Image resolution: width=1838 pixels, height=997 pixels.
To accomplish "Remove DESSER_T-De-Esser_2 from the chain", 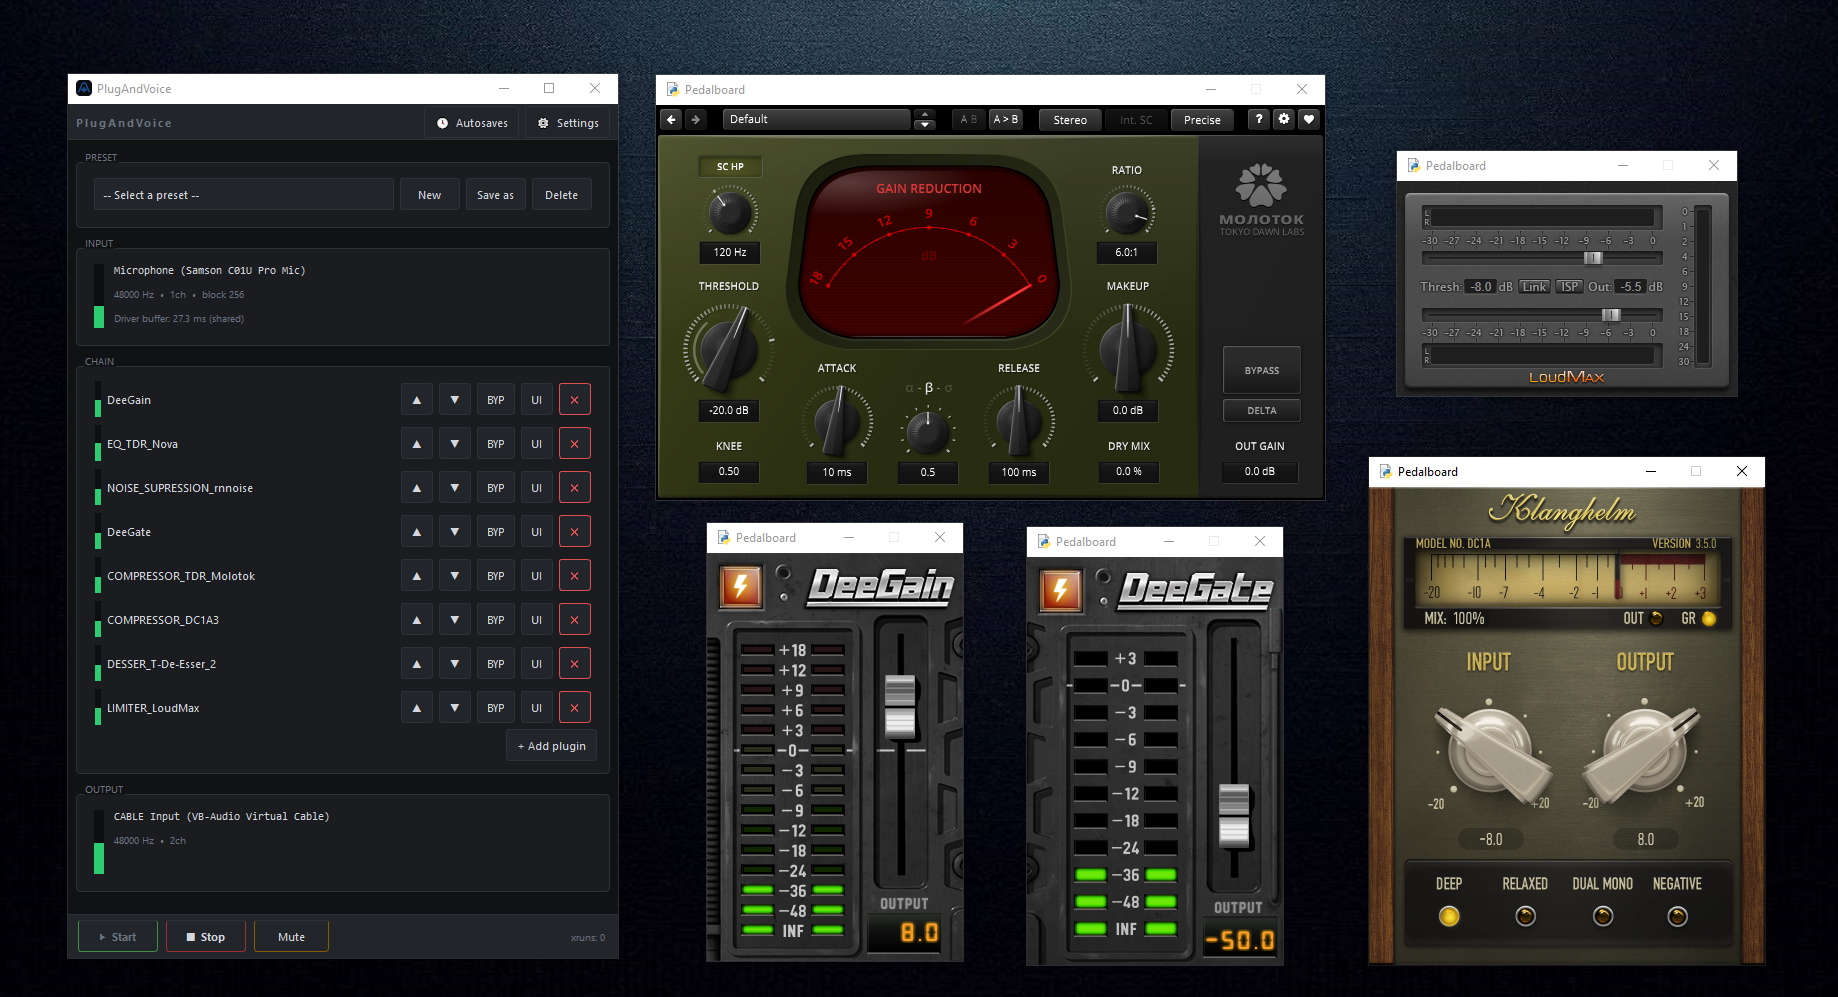I will point(575,664).
